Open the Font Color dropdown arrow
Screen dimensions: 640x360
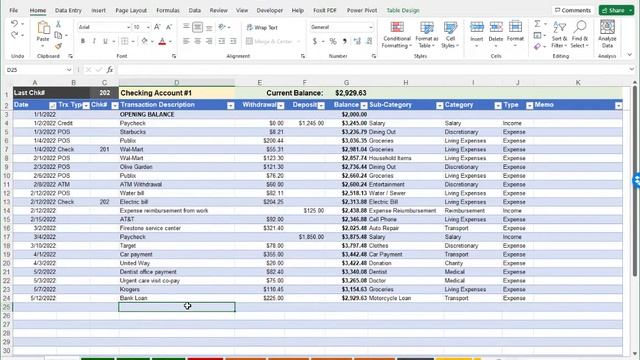tap(170, 42)
